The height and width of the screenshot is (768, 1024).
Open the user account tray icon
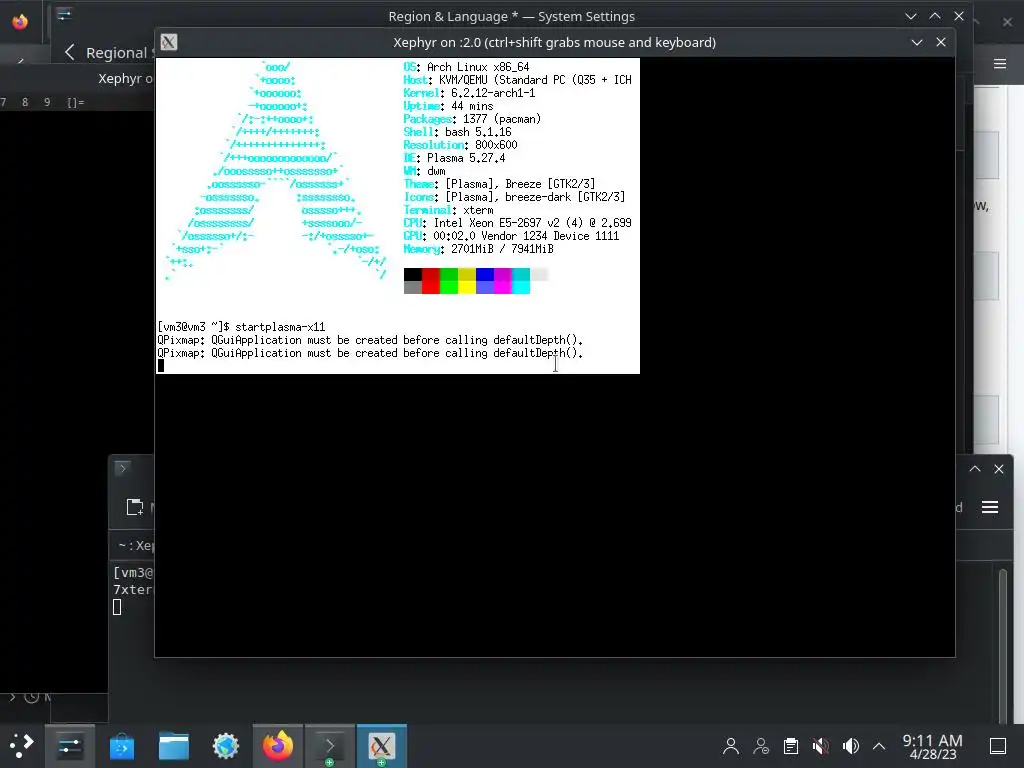(x=731, y=746)
